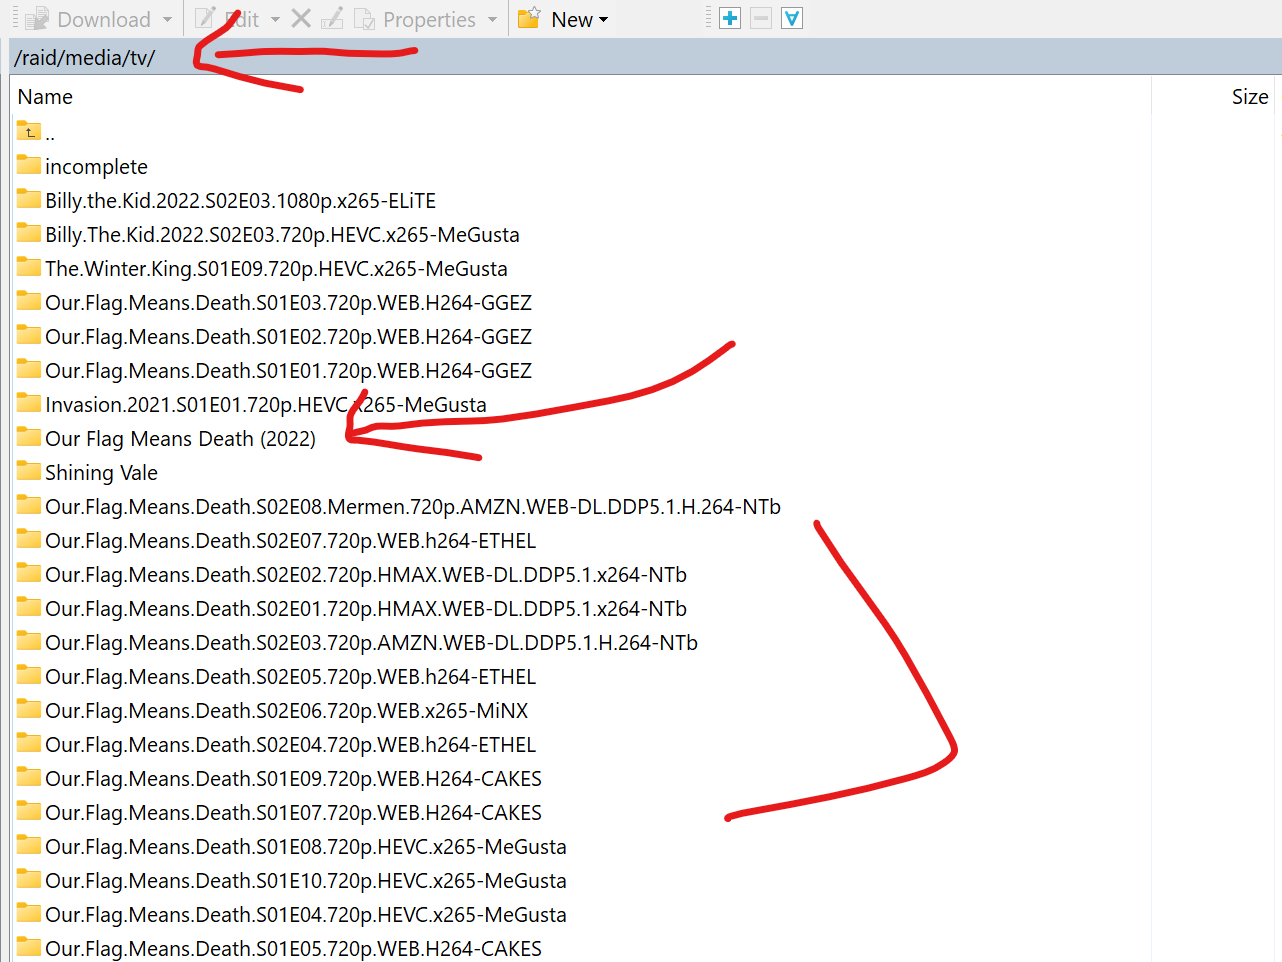Sort files by the Name column header

point(45,96)
